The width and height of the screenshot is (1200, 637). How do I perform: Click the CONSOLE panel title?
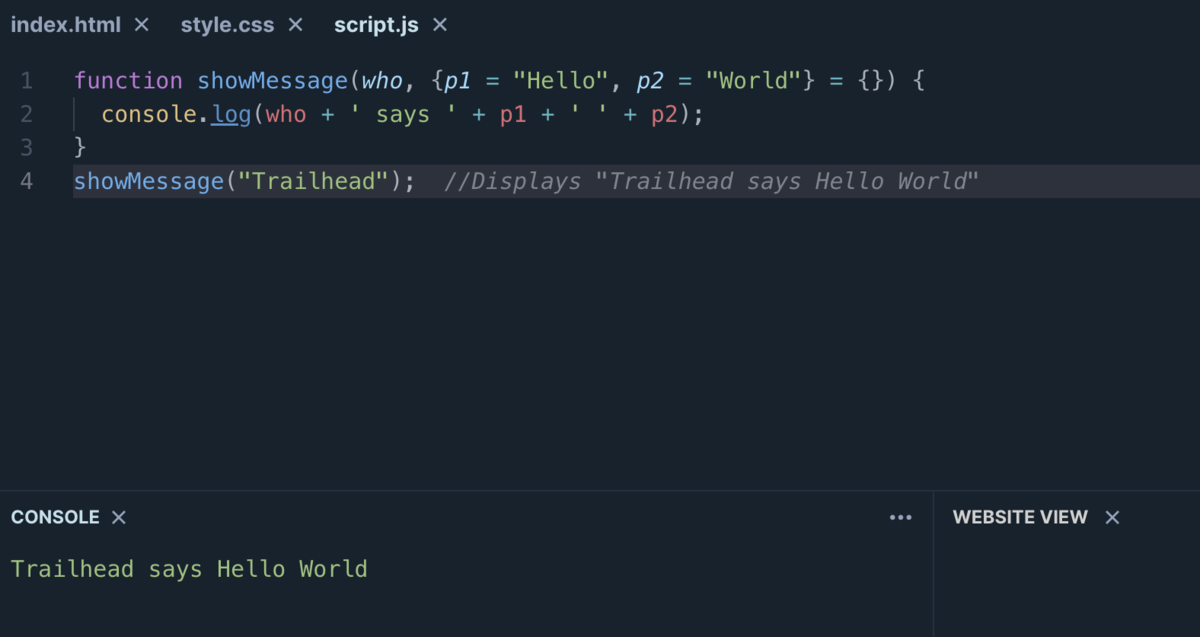(x=55, y=517)
